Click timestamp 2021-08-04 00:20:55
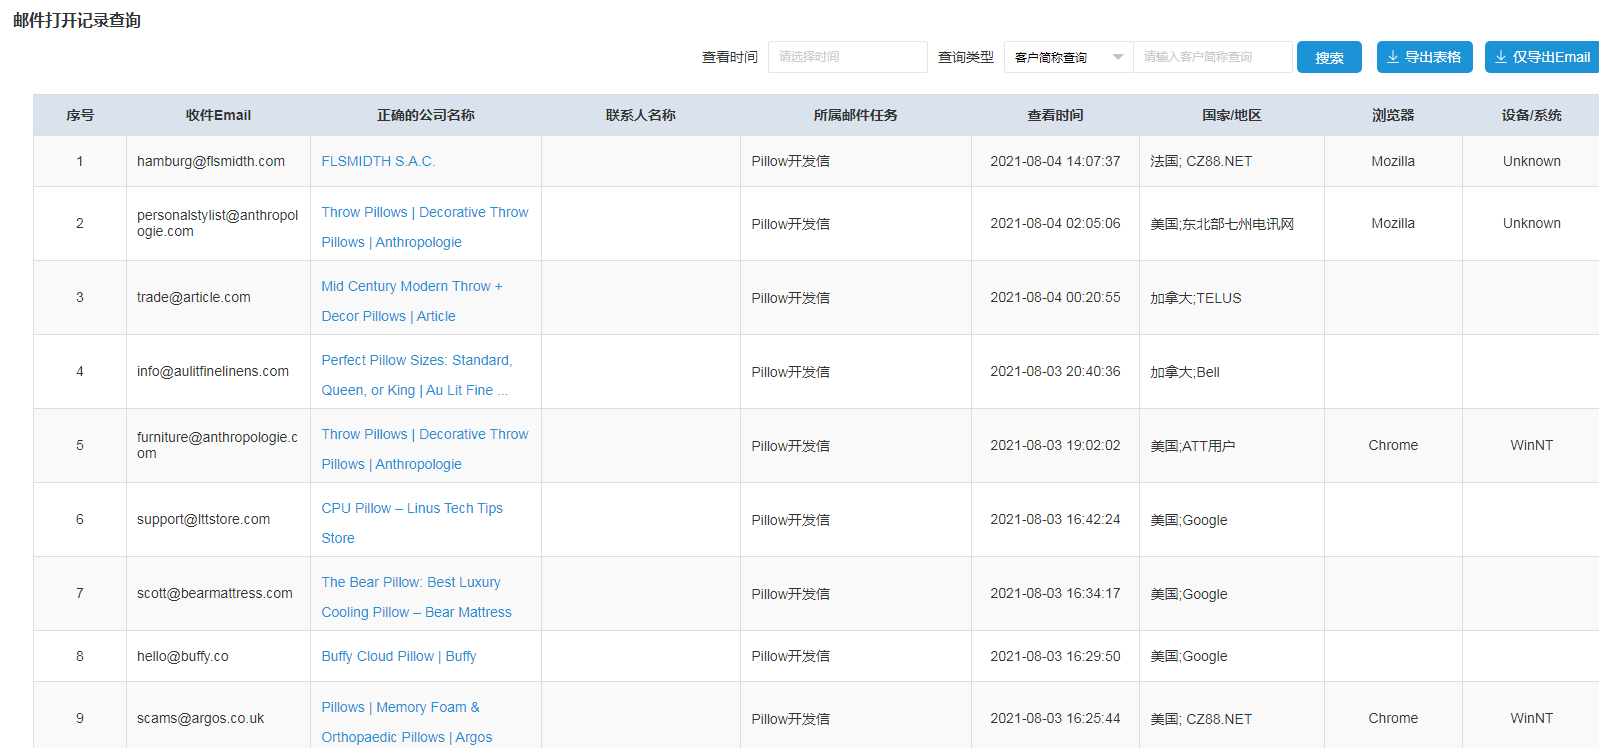Screen dimensions: 1599x748 [1055, 297]
